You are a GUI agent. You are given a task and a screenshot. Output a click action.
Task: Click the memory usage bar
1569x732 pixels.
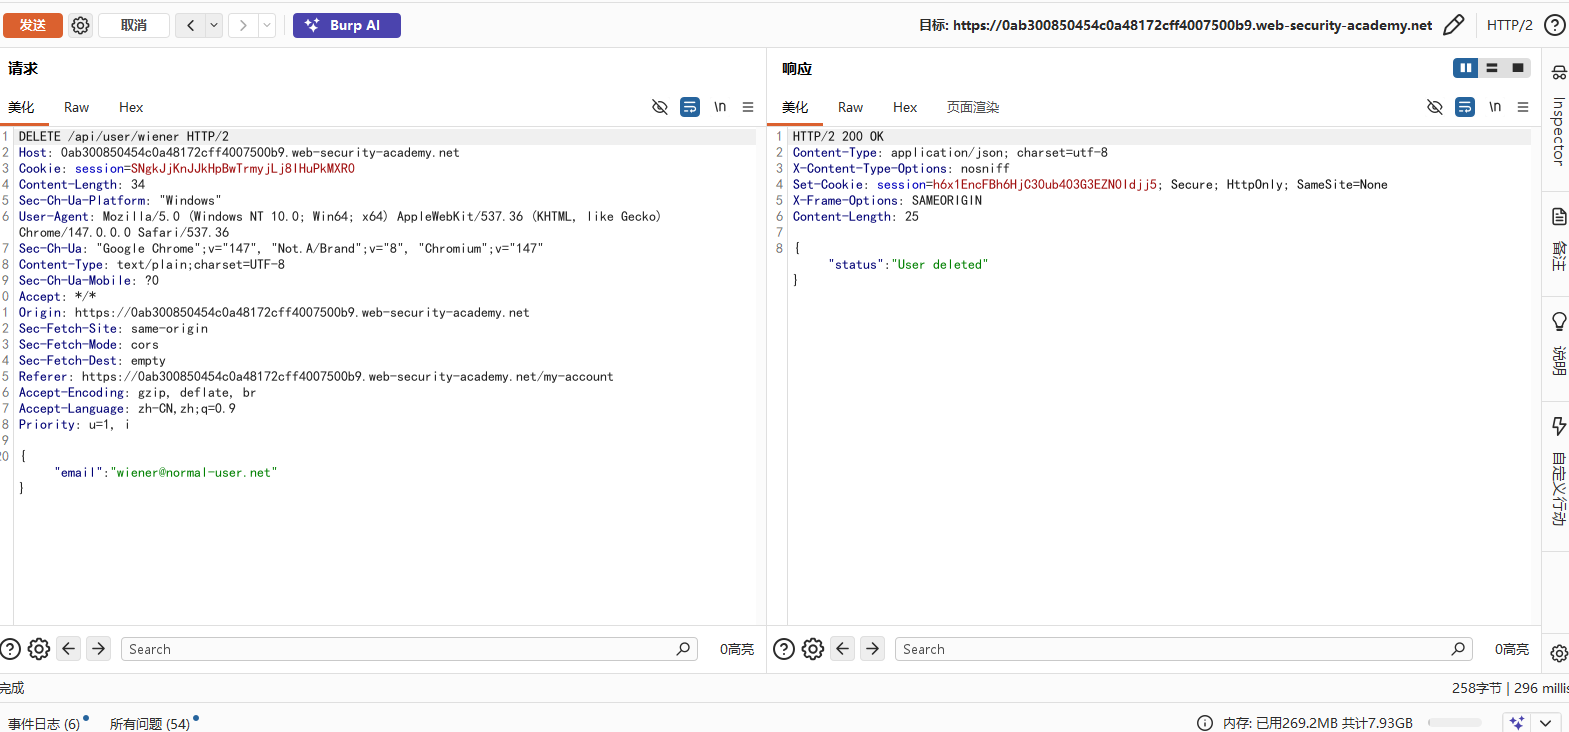click(1456, 722)
